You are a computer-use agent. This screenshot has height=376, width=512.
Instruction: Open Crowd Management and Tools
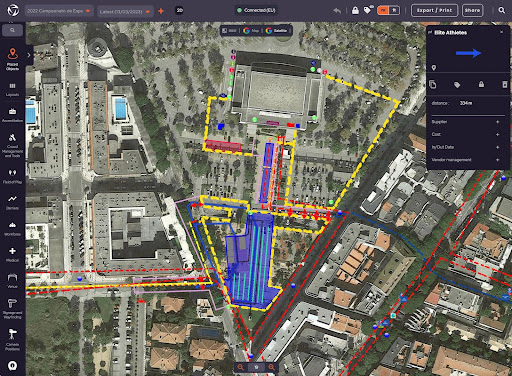click(x=12, y=145)
